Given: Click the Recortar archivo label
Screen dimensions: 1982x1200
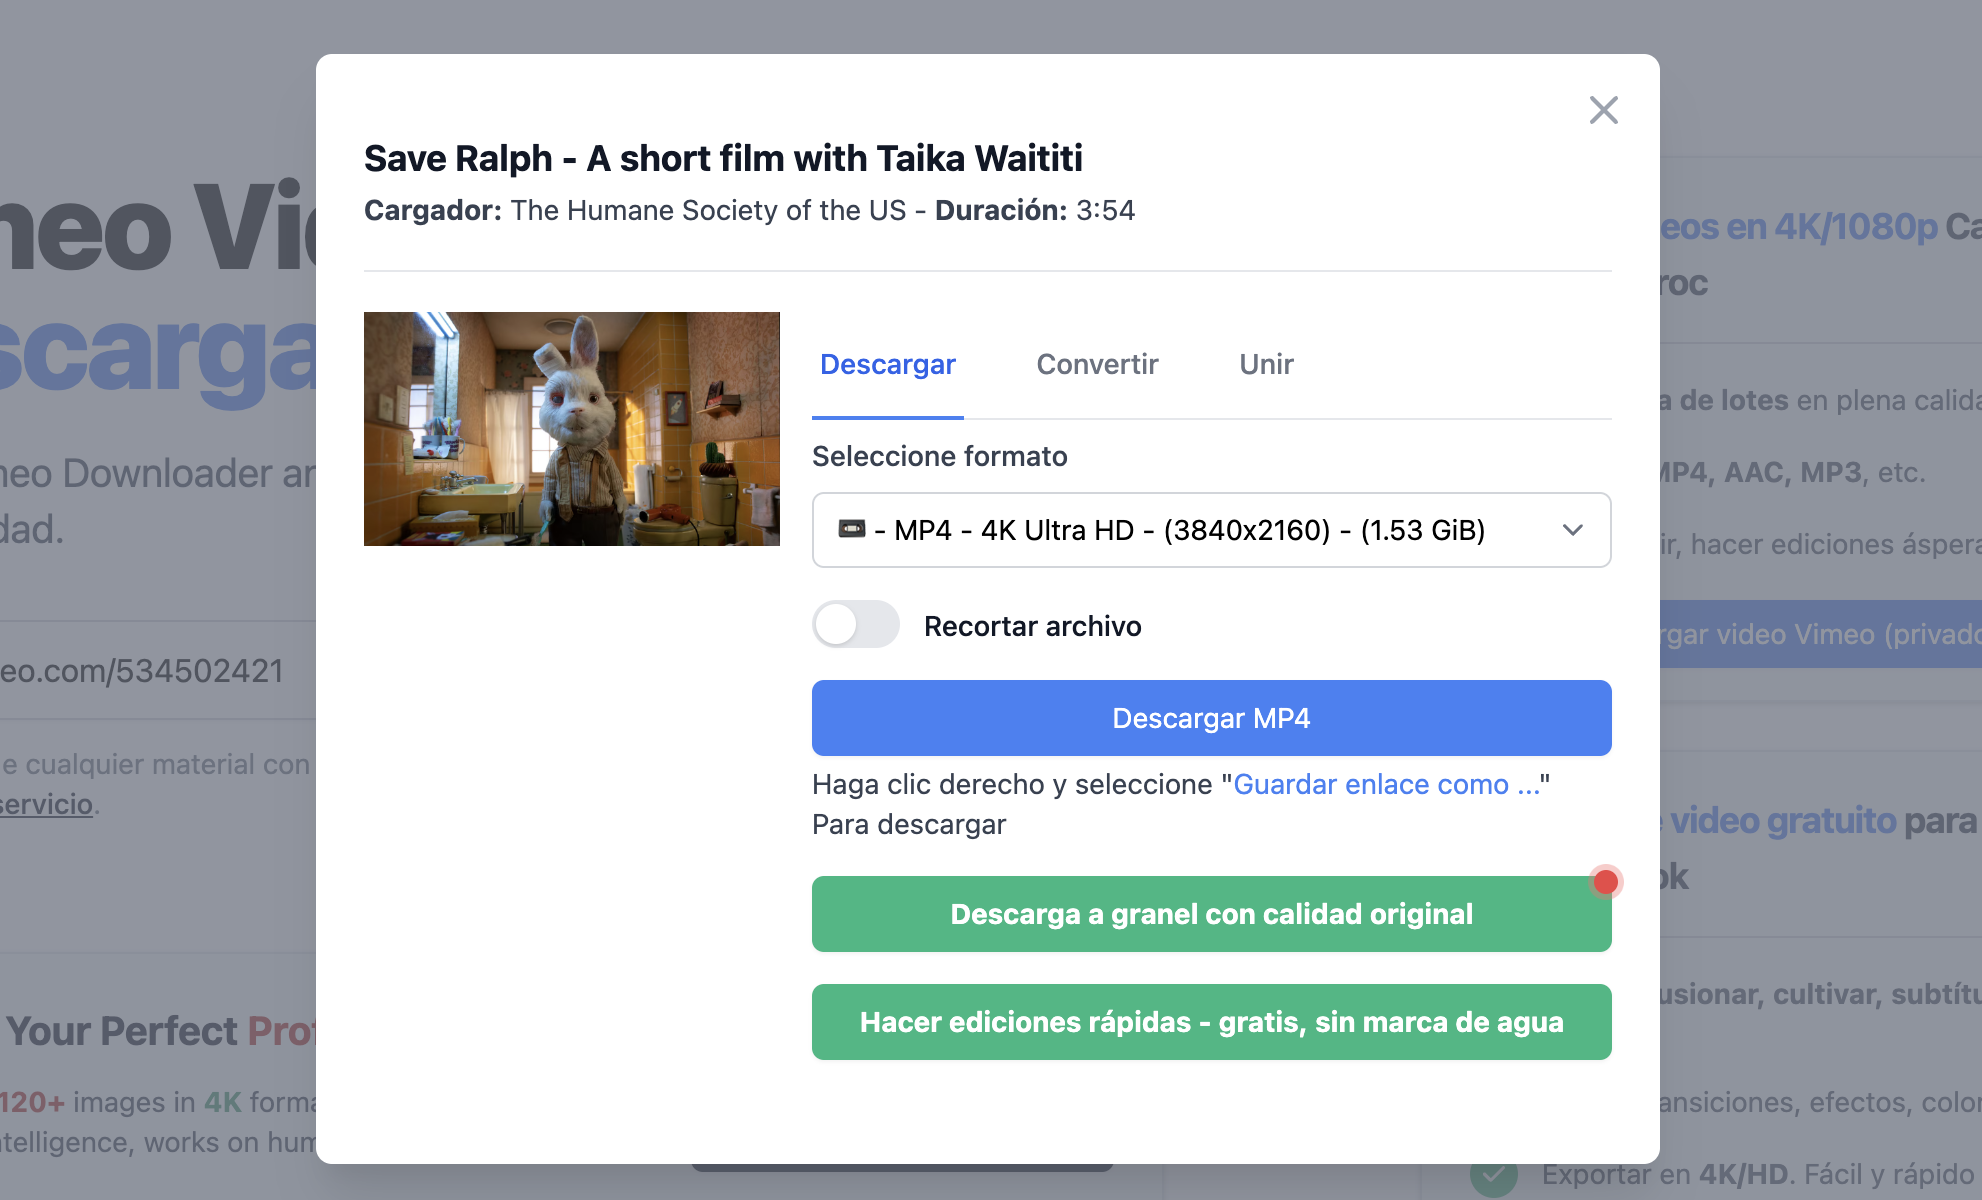Looking at the screenshot, I should tap(1033, 627).
